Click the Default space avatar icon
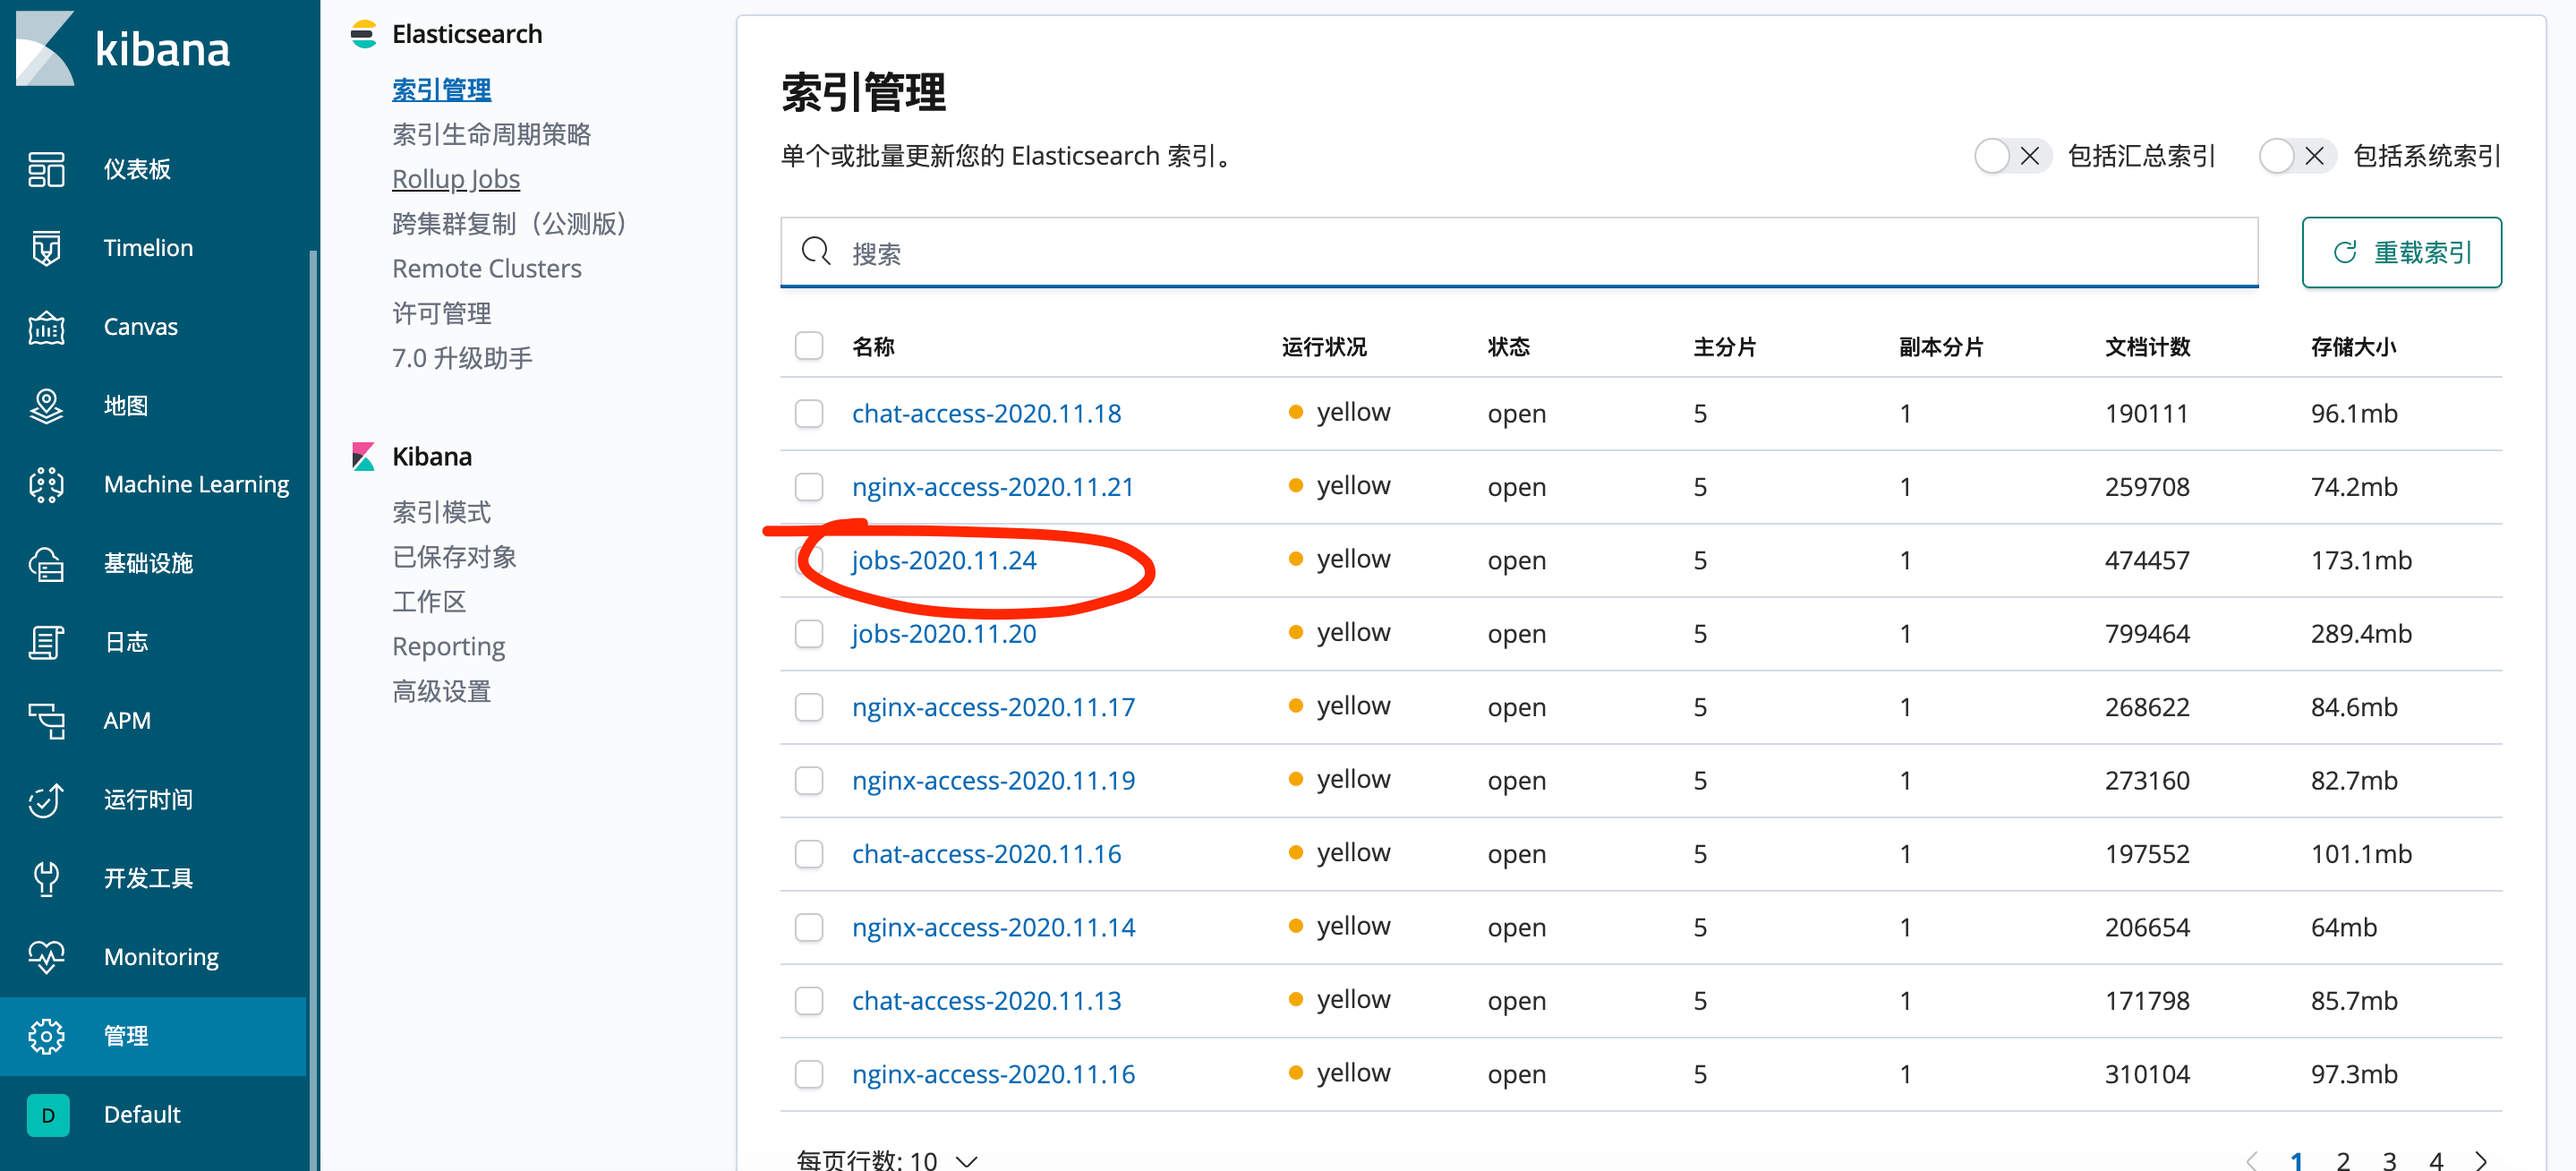The width and height of the screenshot is (2576, 1171). 47,1114
